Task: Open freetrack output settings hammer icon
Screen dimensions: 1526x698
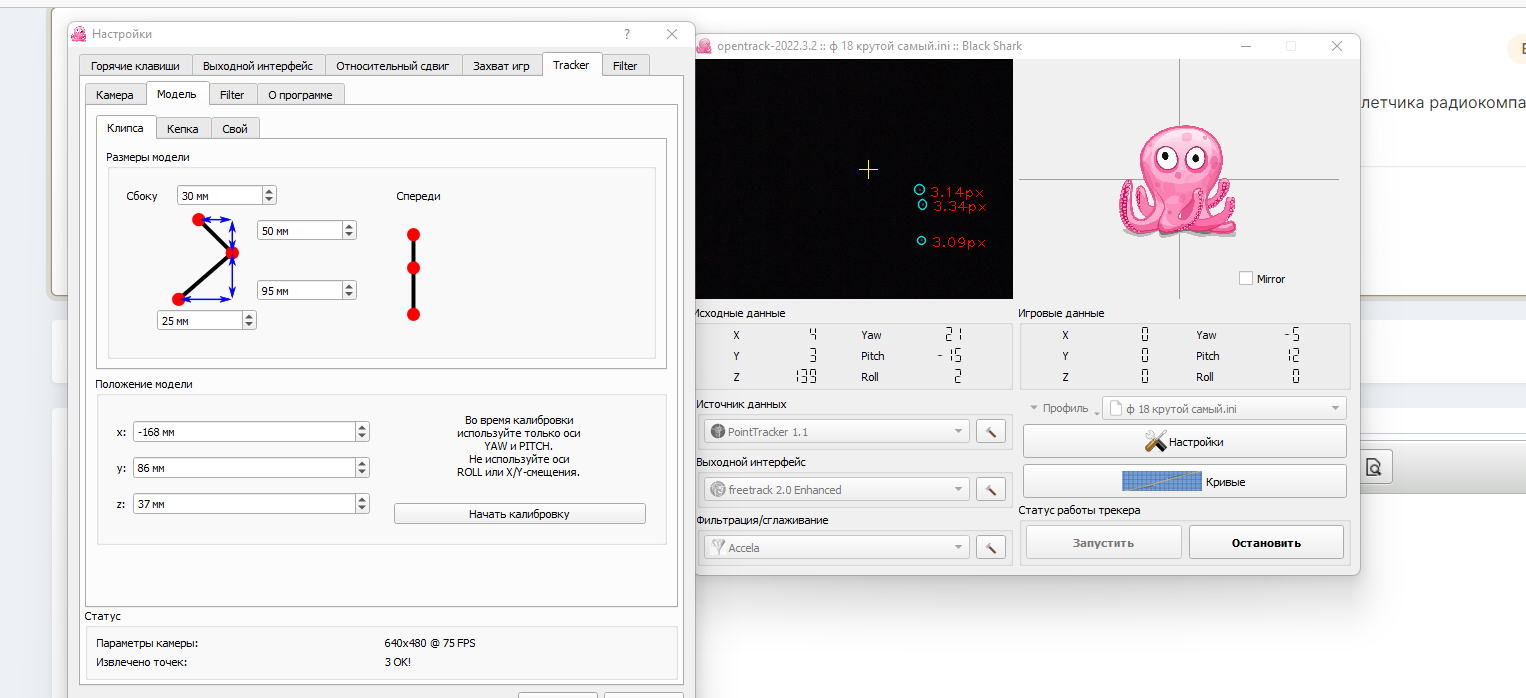Action: (990, 489)
